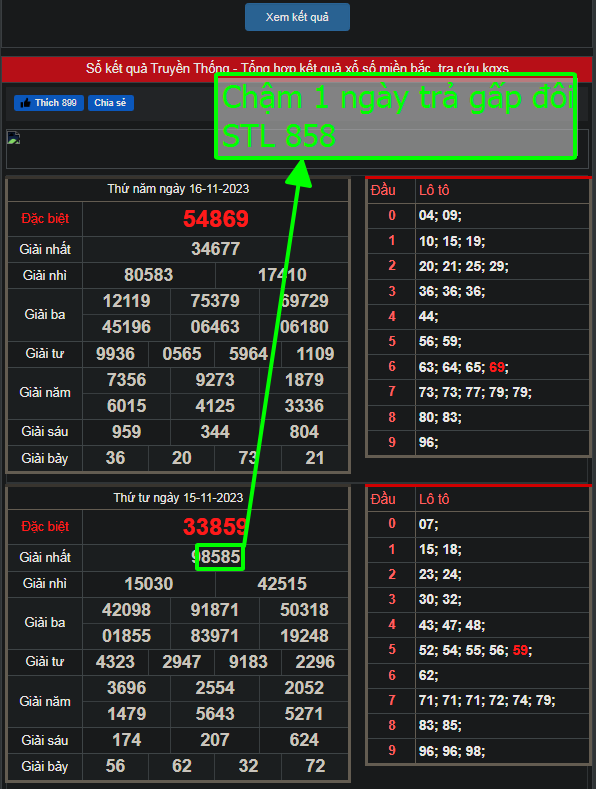Click the red Sổ kết quả Truyền Thống header
The height and width of the screenshot is (789, 596).
297,68
